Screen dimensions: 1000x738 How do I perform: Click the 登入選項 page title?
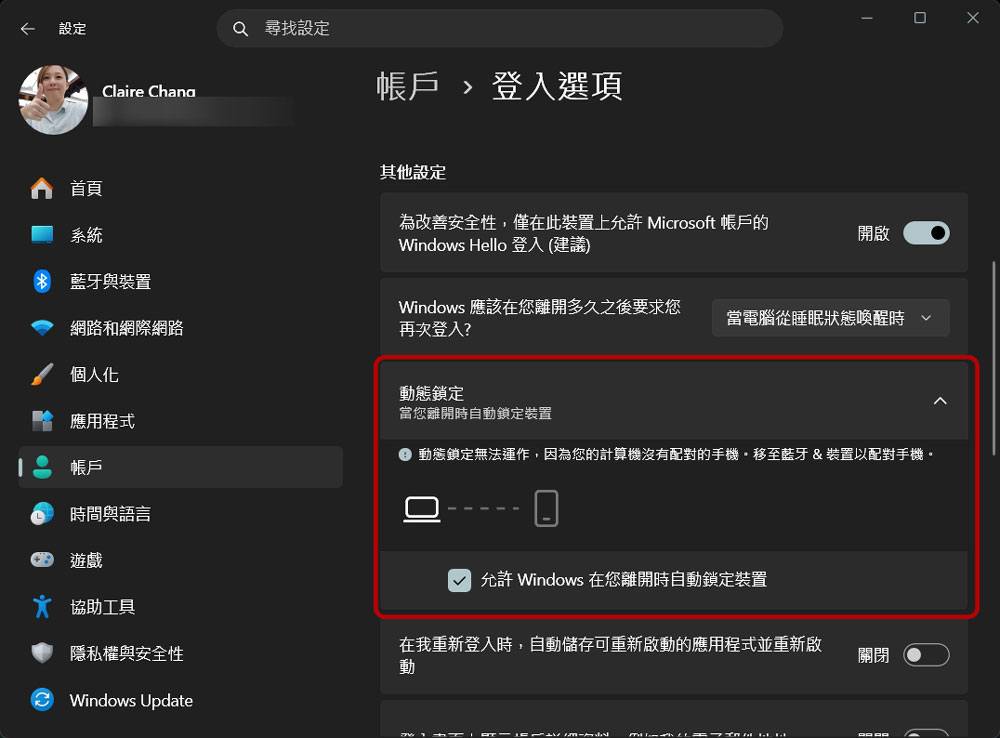pos(557,86)
